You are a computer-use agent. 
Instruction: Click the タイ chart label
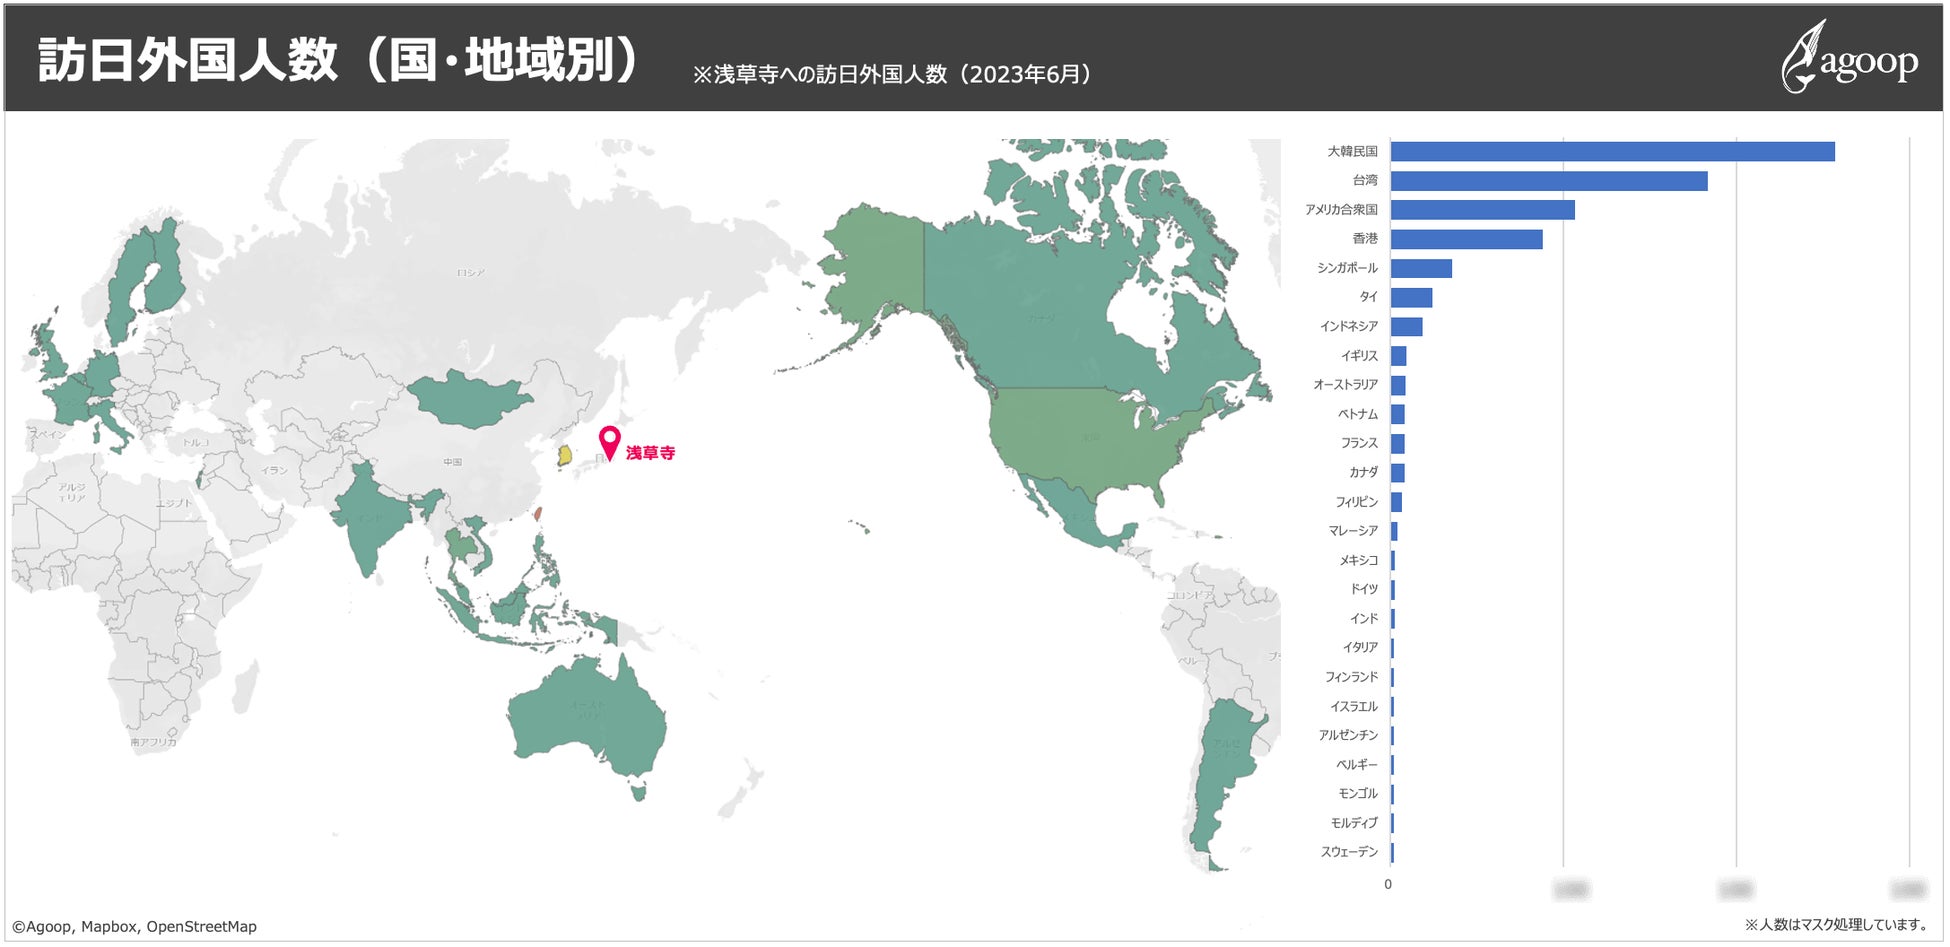[x=1368, y=297]
